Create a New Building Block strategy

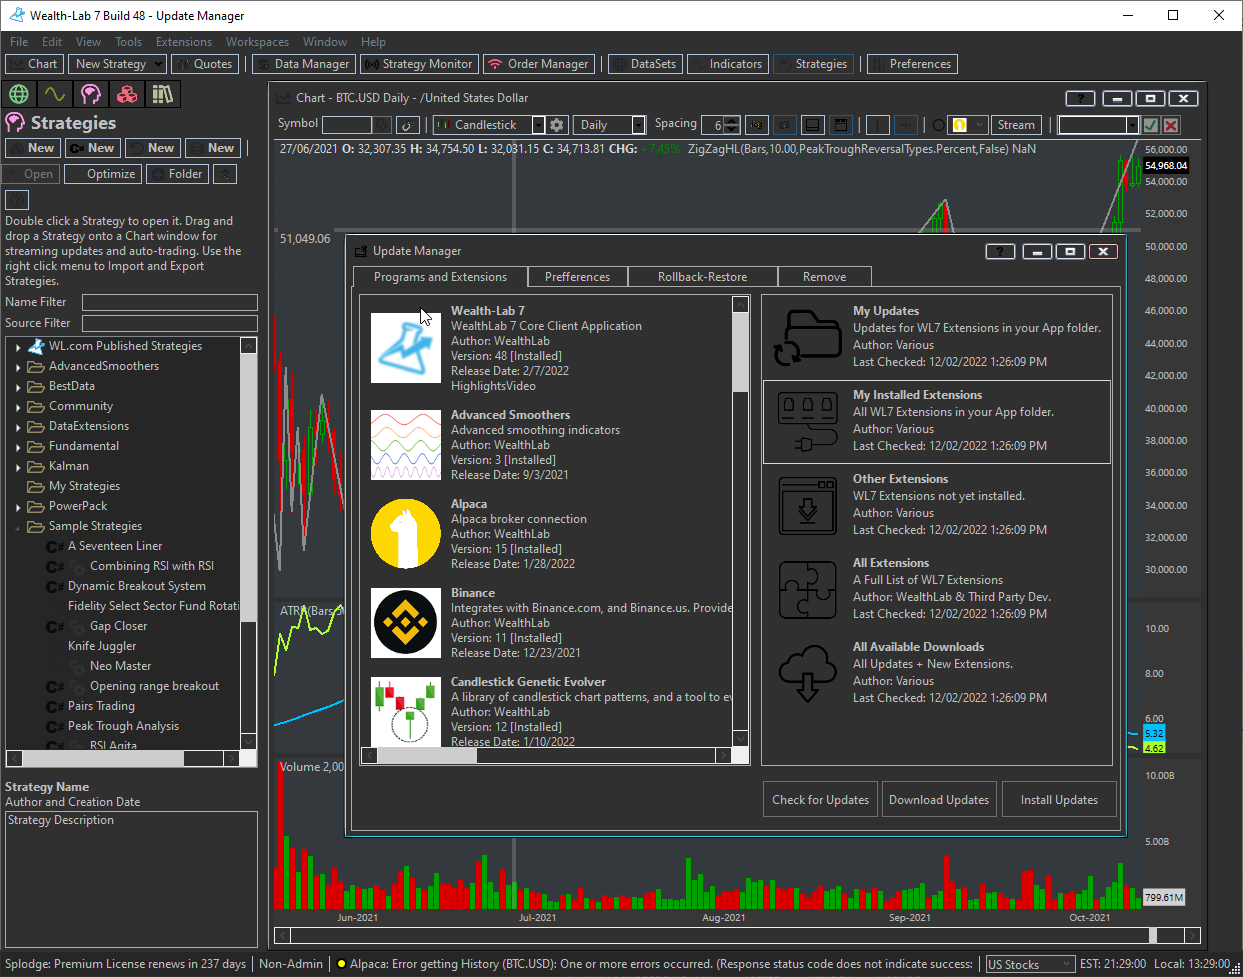(x=33, y=148)
